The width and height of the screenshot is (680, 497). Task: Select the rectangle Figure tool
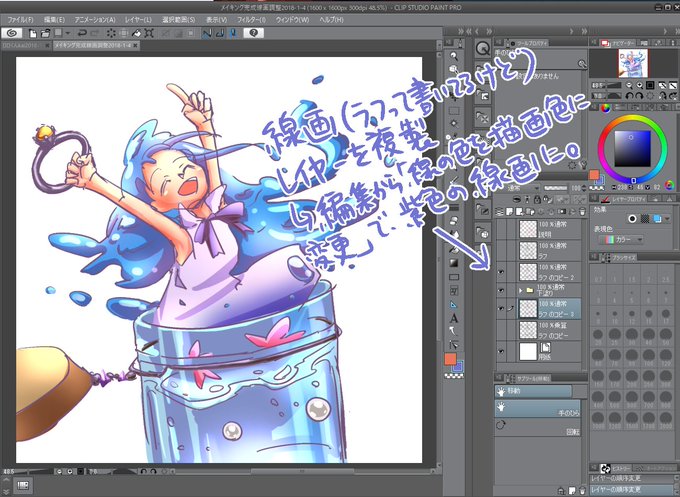coord(454,277)
